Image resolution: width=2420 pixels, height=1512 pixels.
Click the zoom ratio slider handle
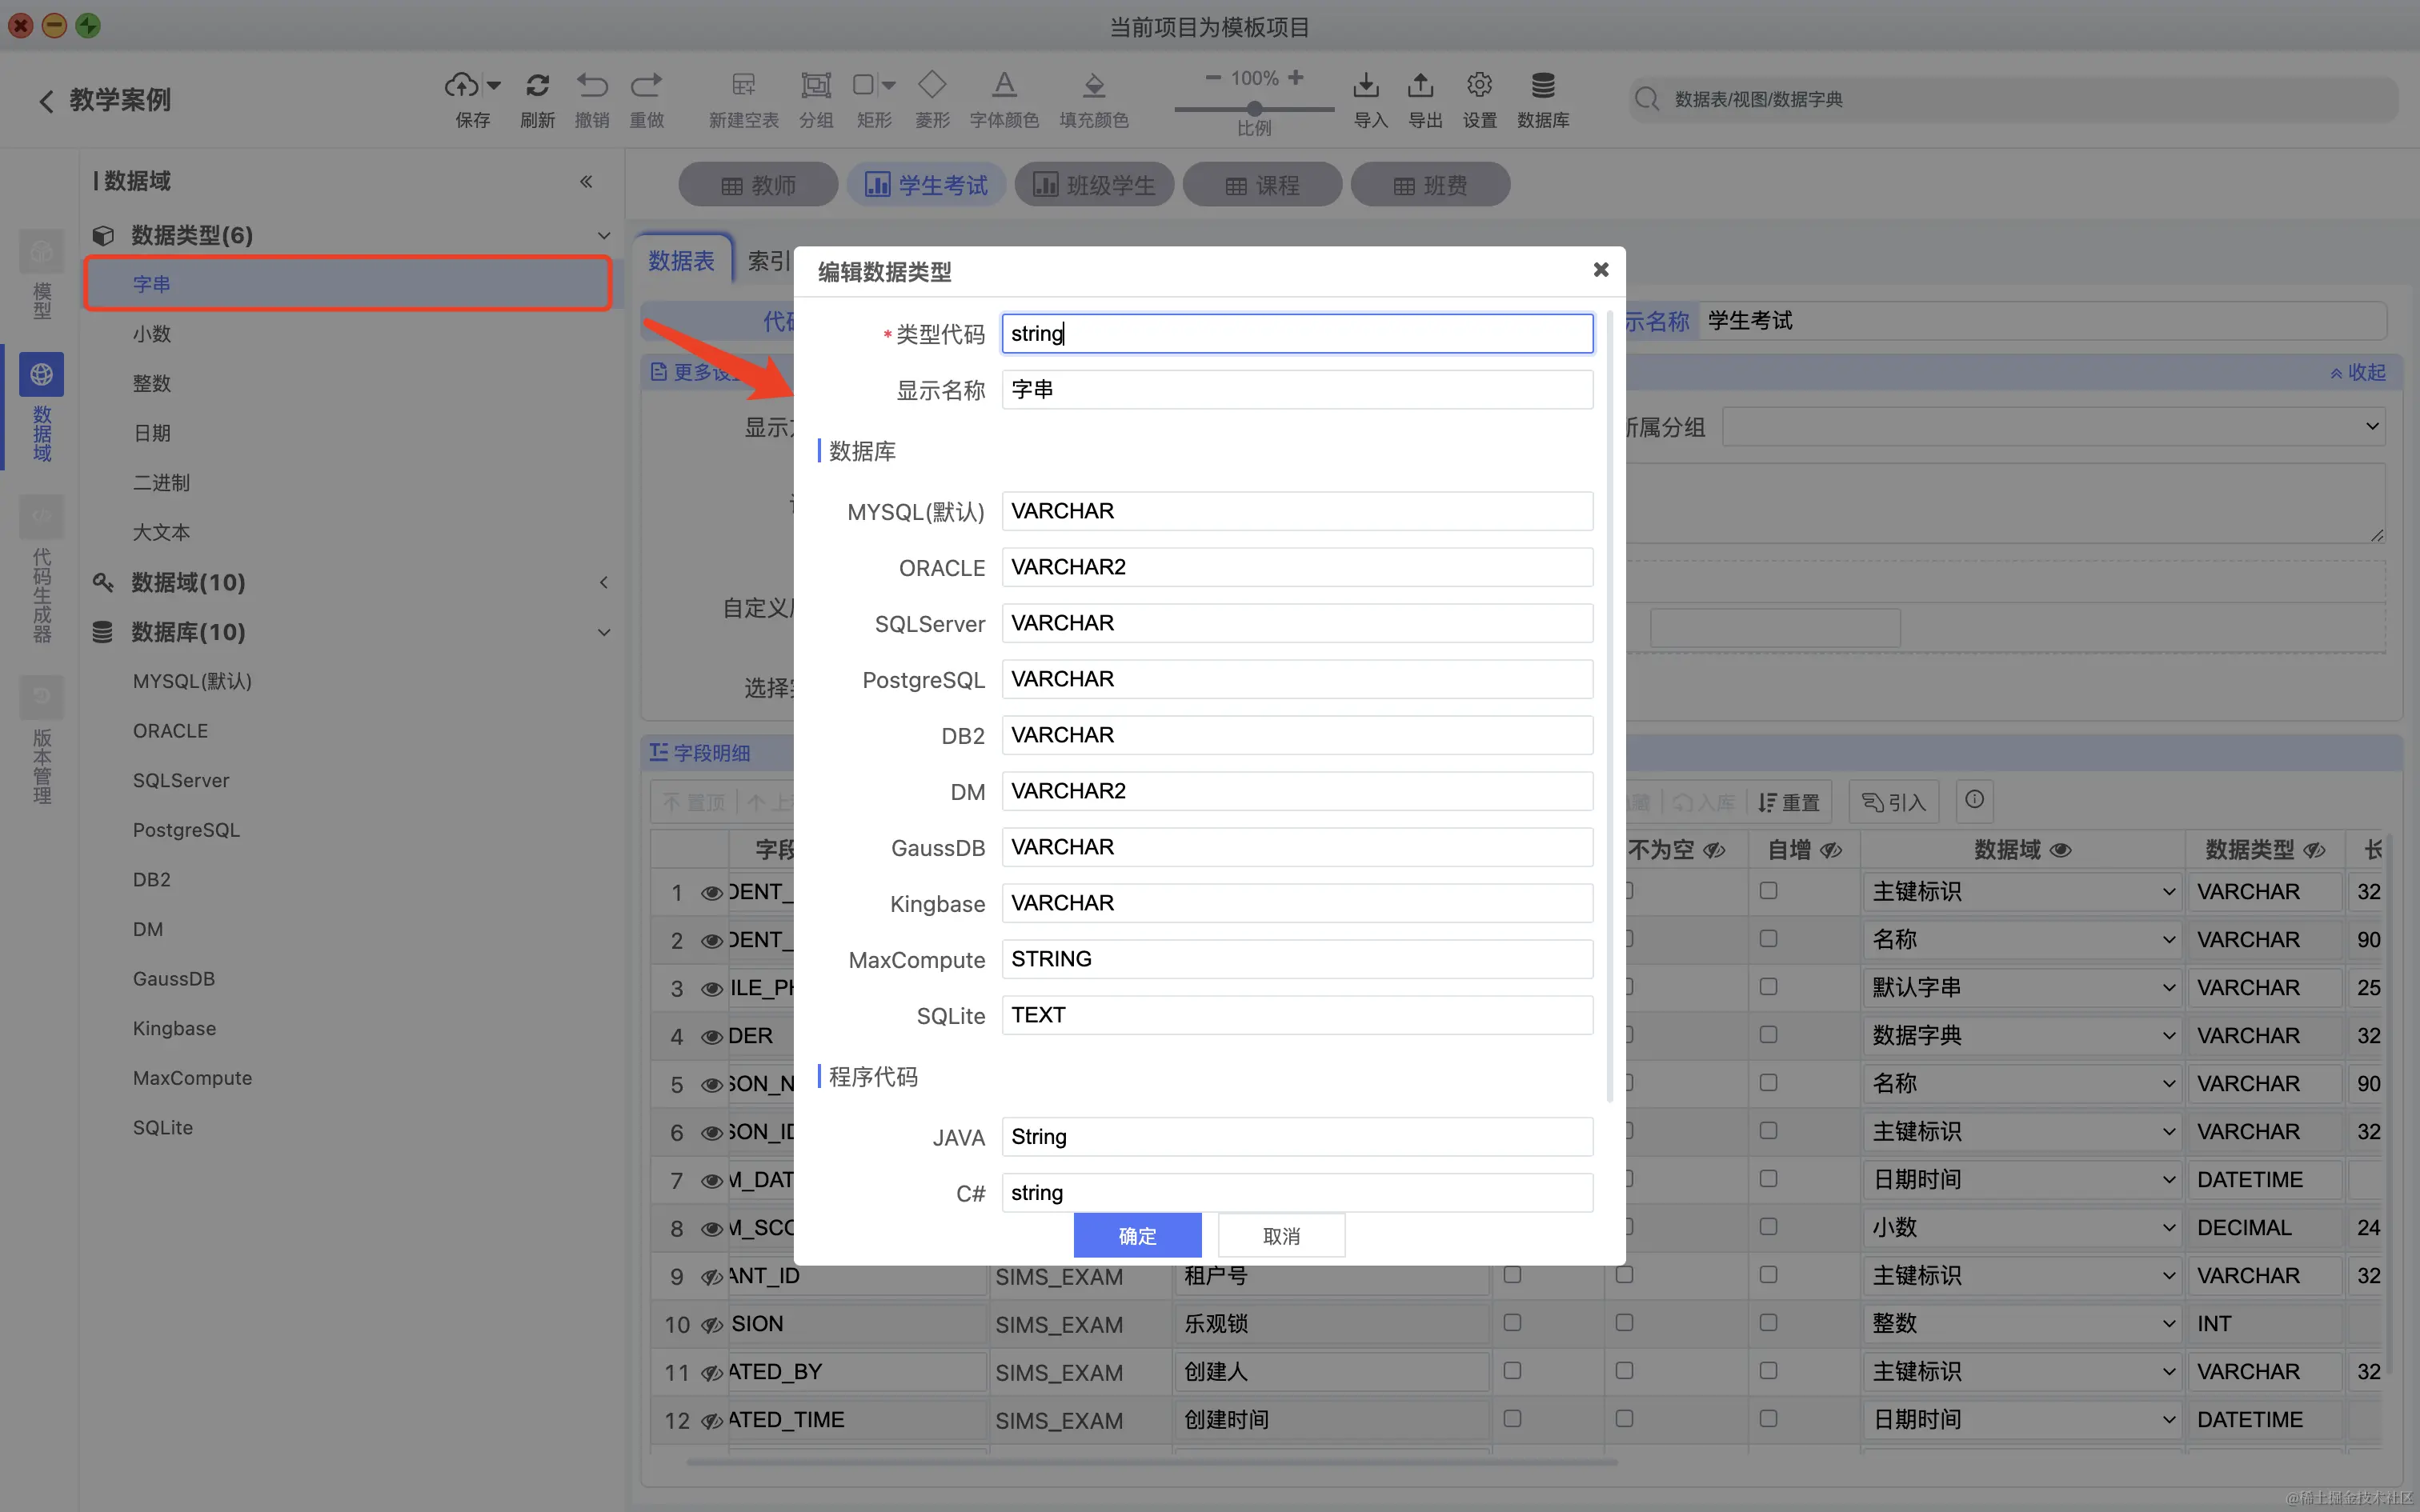[1254, 108]
